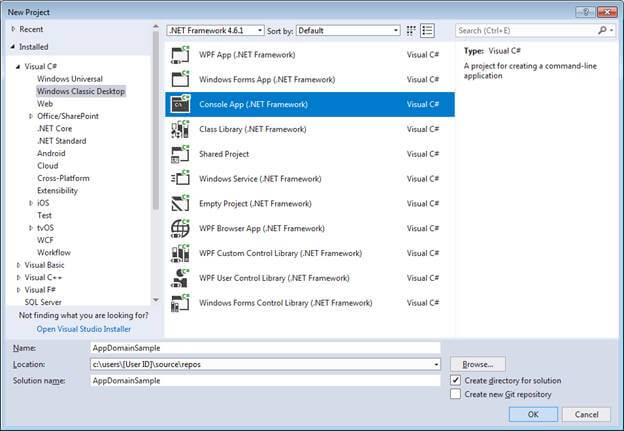The image size is (624, 431).
Task: Select the Cross-Platform category
Action: (x=63, y=178)
